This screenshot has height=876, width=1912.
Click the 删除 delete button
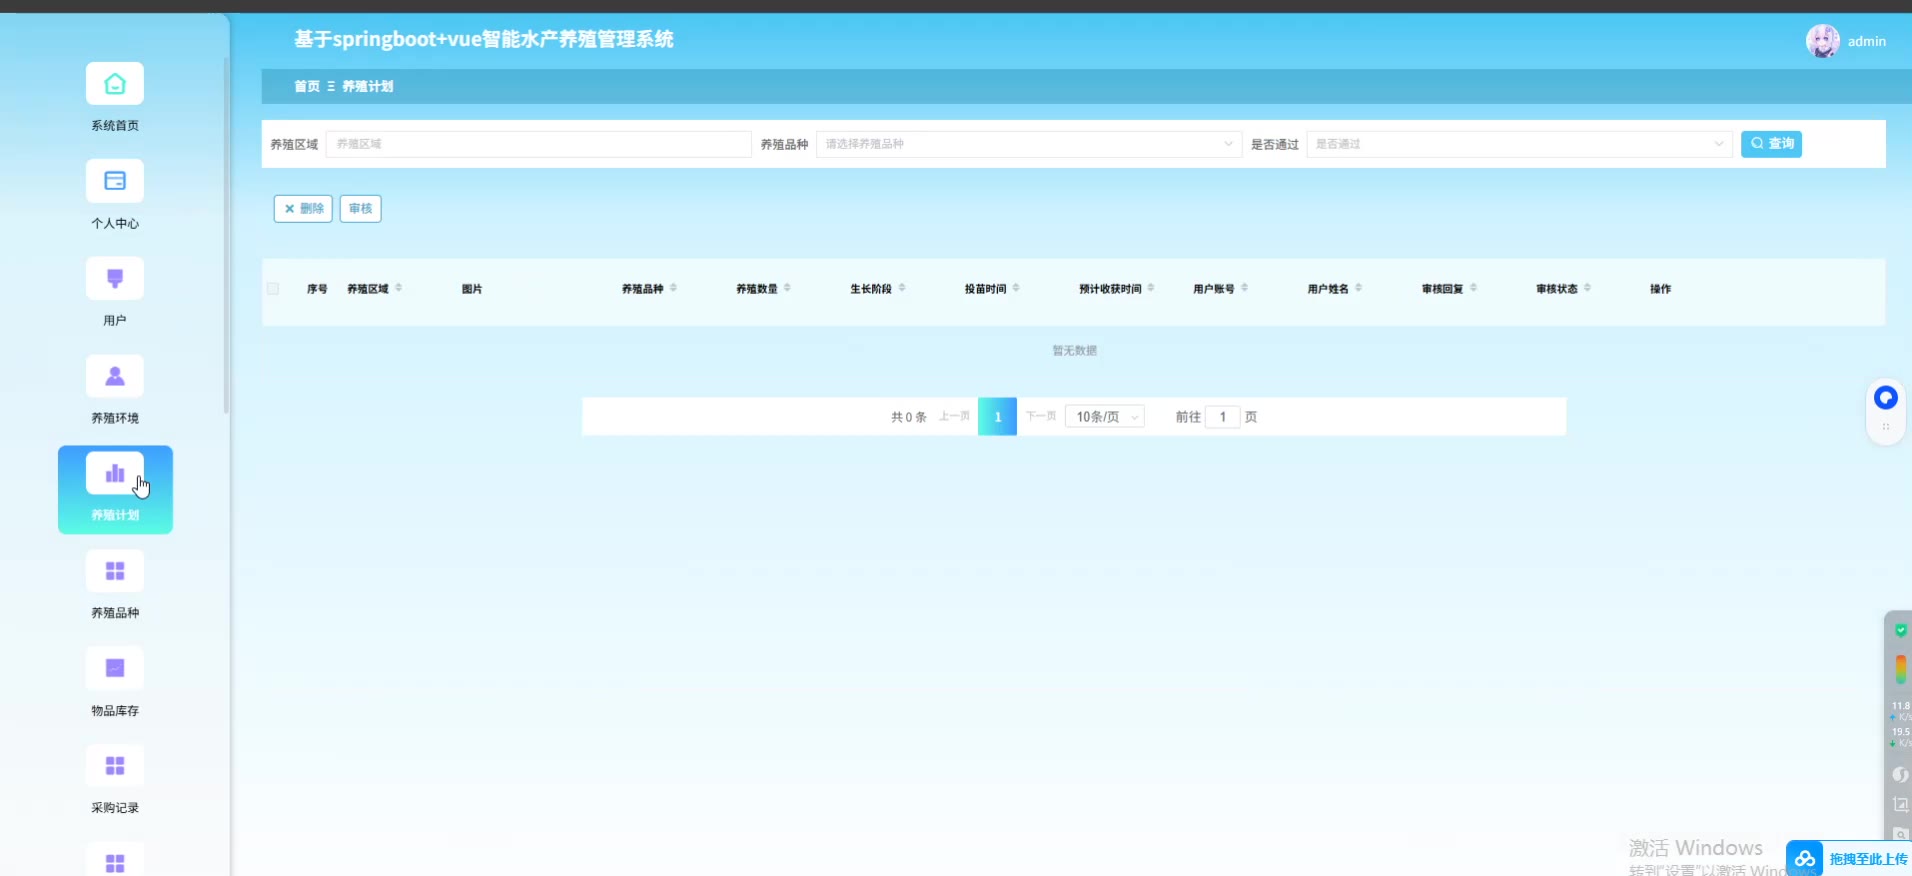(x=303, y=209)
